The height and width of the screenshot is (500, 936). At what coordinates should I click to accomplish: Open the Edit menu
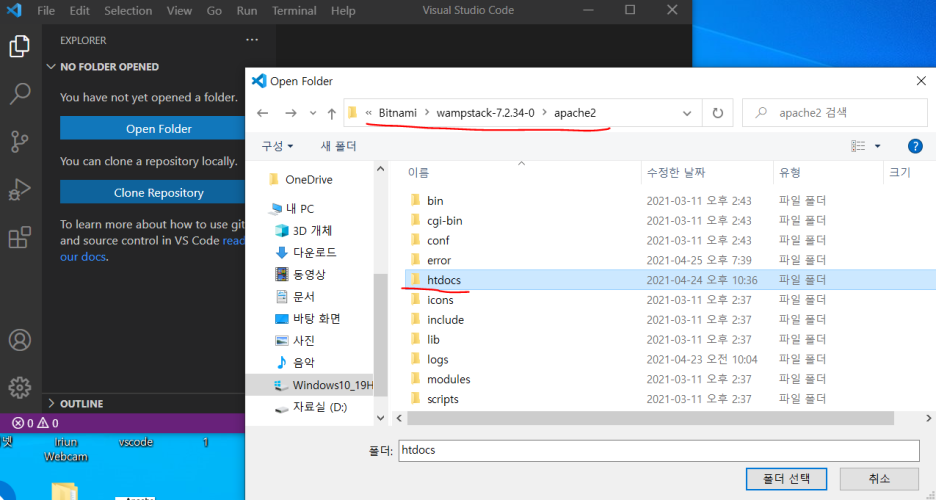point(79,11)
